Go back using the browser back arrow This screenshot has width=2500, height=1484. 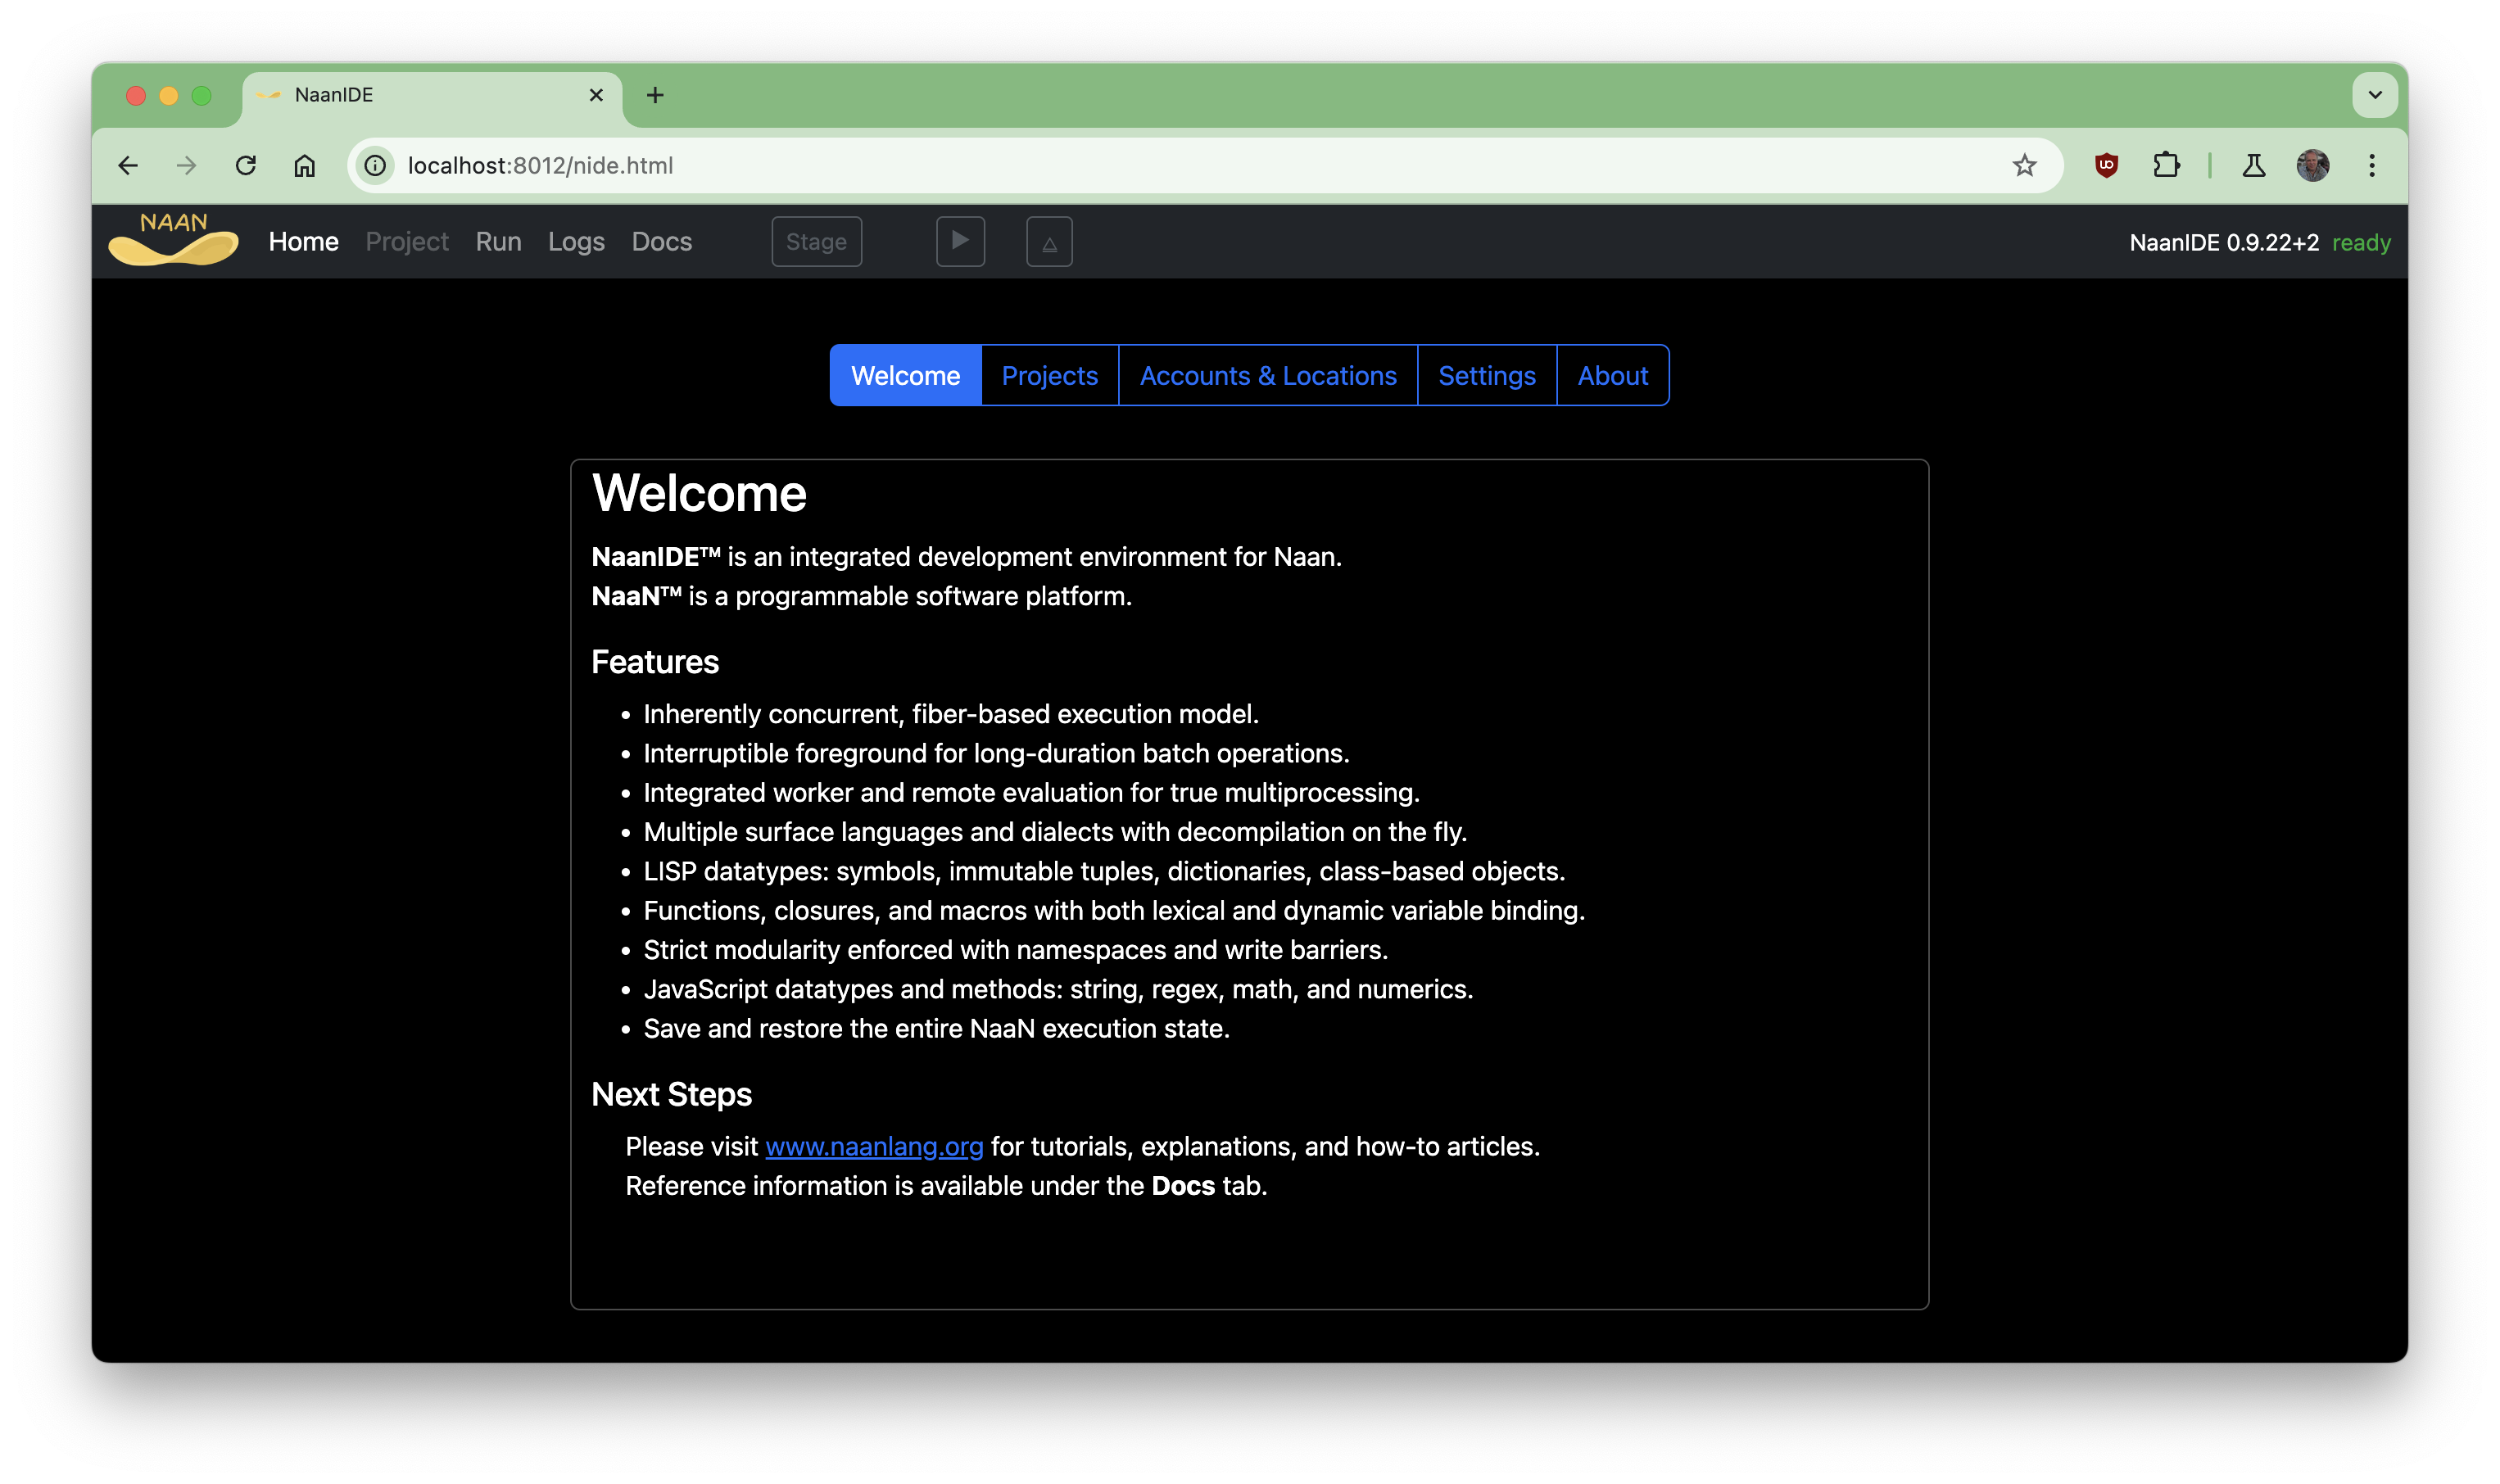(128, 165)
